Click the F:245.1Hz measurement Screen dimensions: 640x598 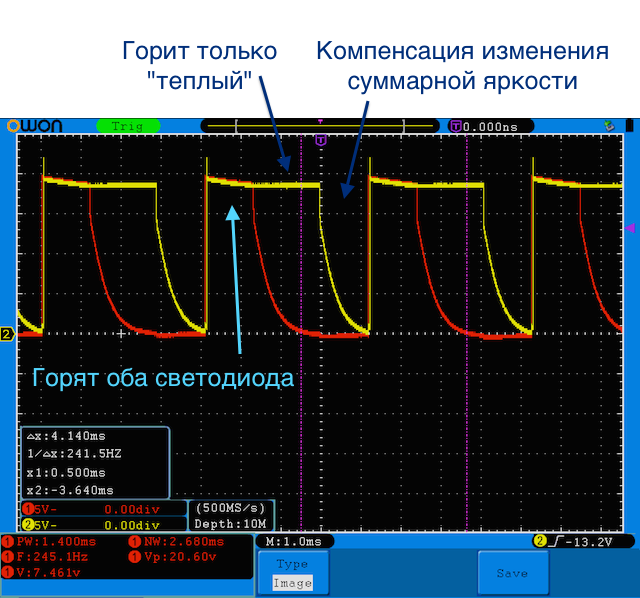(45, 557)
